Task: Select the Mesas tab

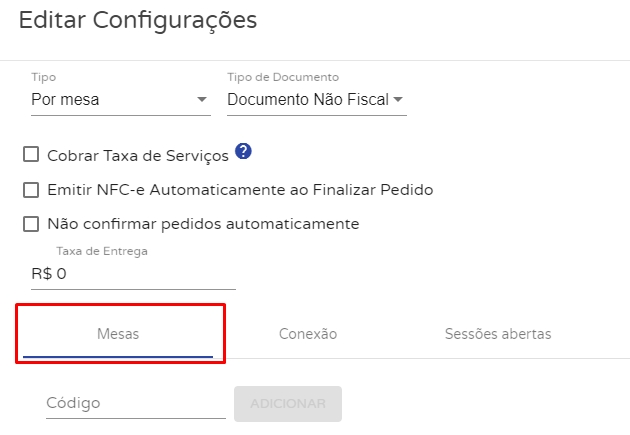Action: pyautogui.click(x=118, y=334)
